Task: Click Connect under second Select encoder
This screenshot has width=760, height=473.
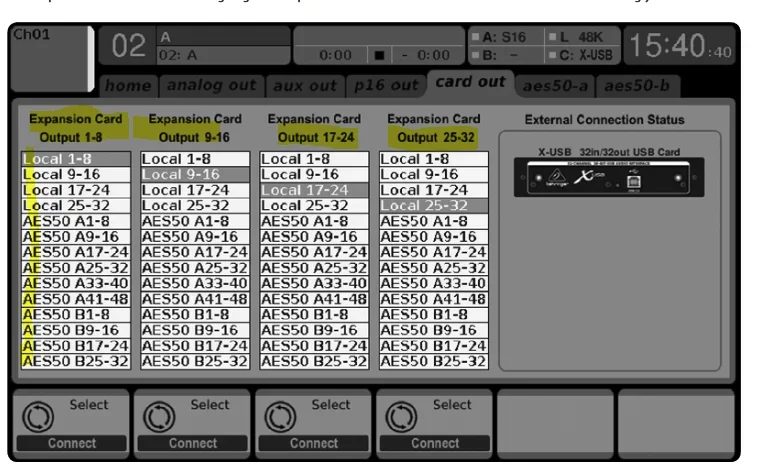Action: (x=193, y=443)
